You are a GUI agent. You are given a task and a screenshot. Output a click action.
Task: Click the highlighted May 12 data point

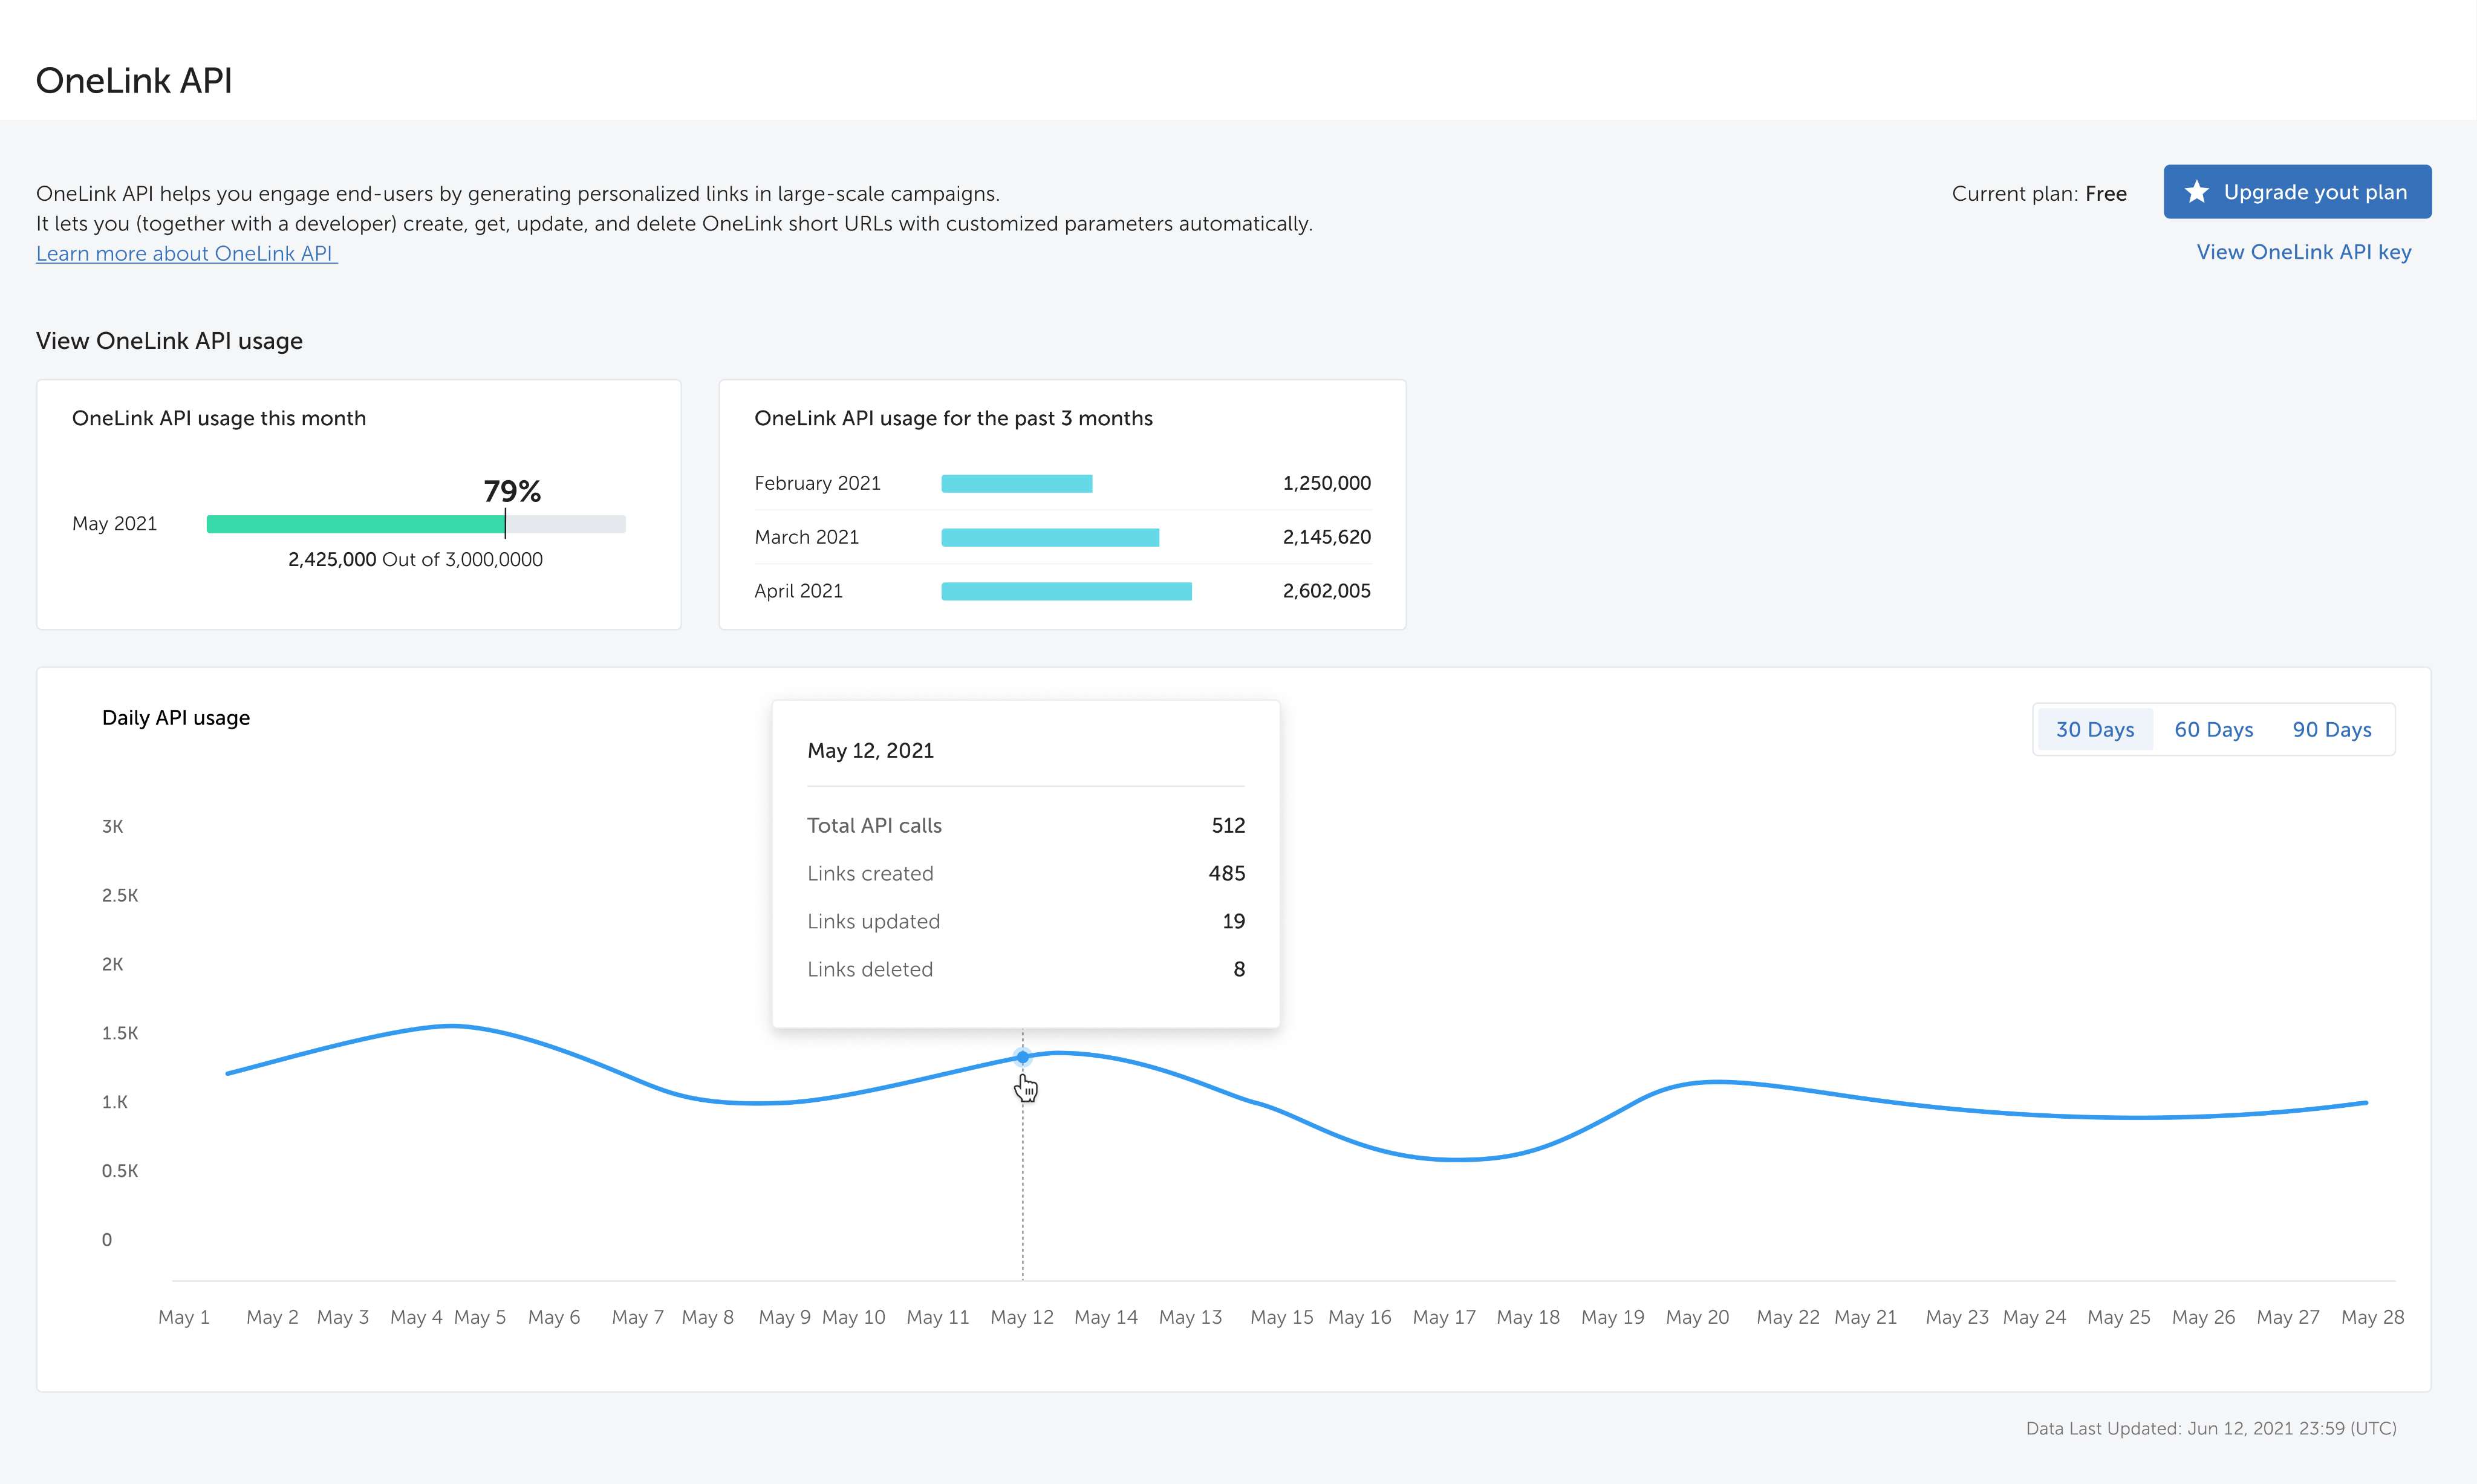point(1022,1057)
